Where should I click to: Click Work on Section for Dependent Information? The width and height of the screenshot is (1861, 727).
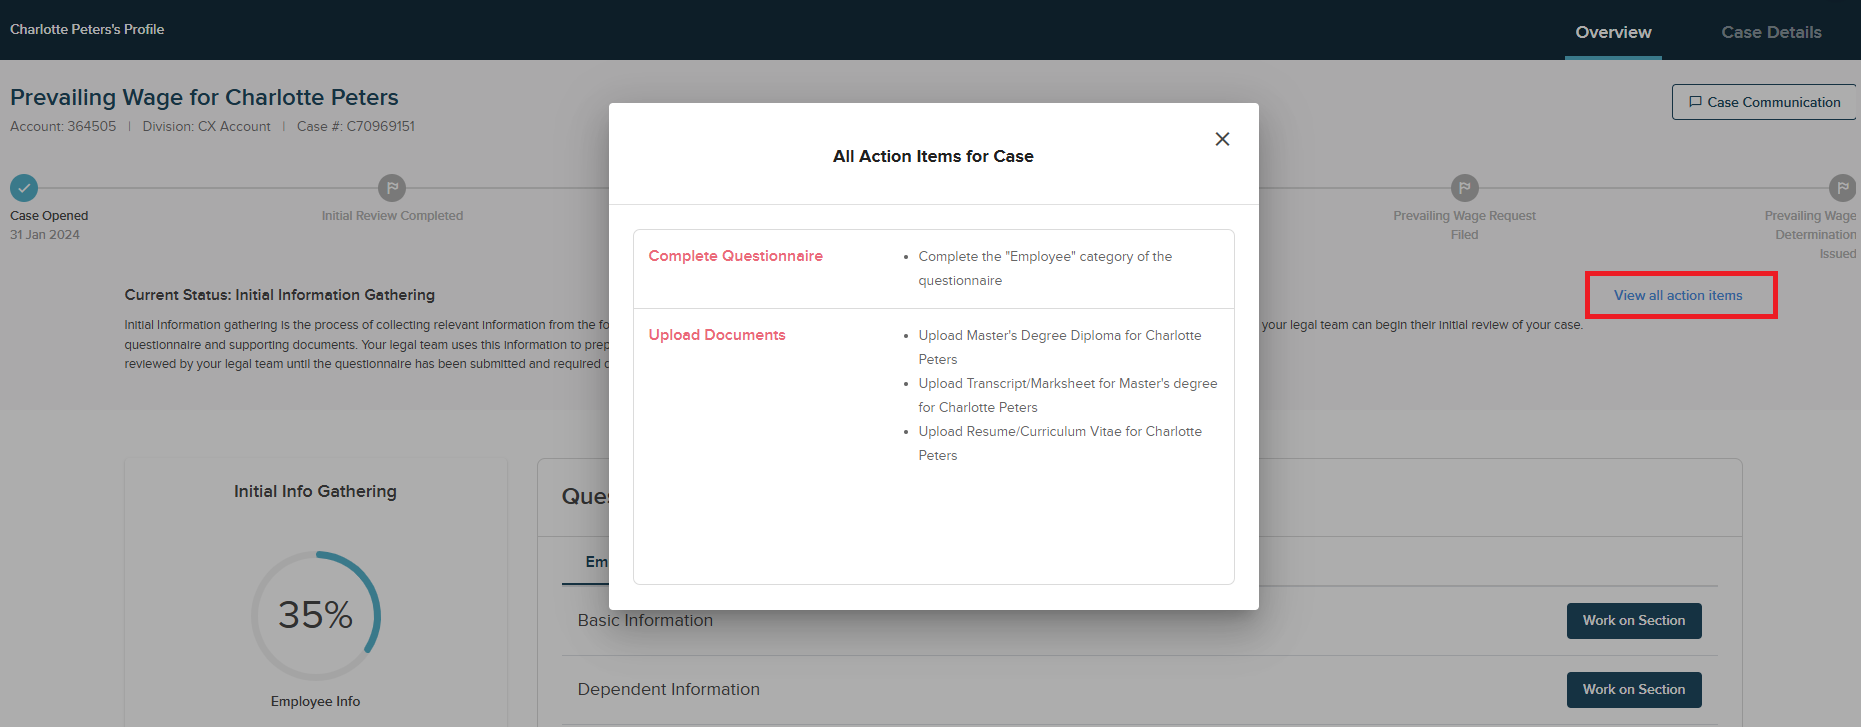(1633, 689)
